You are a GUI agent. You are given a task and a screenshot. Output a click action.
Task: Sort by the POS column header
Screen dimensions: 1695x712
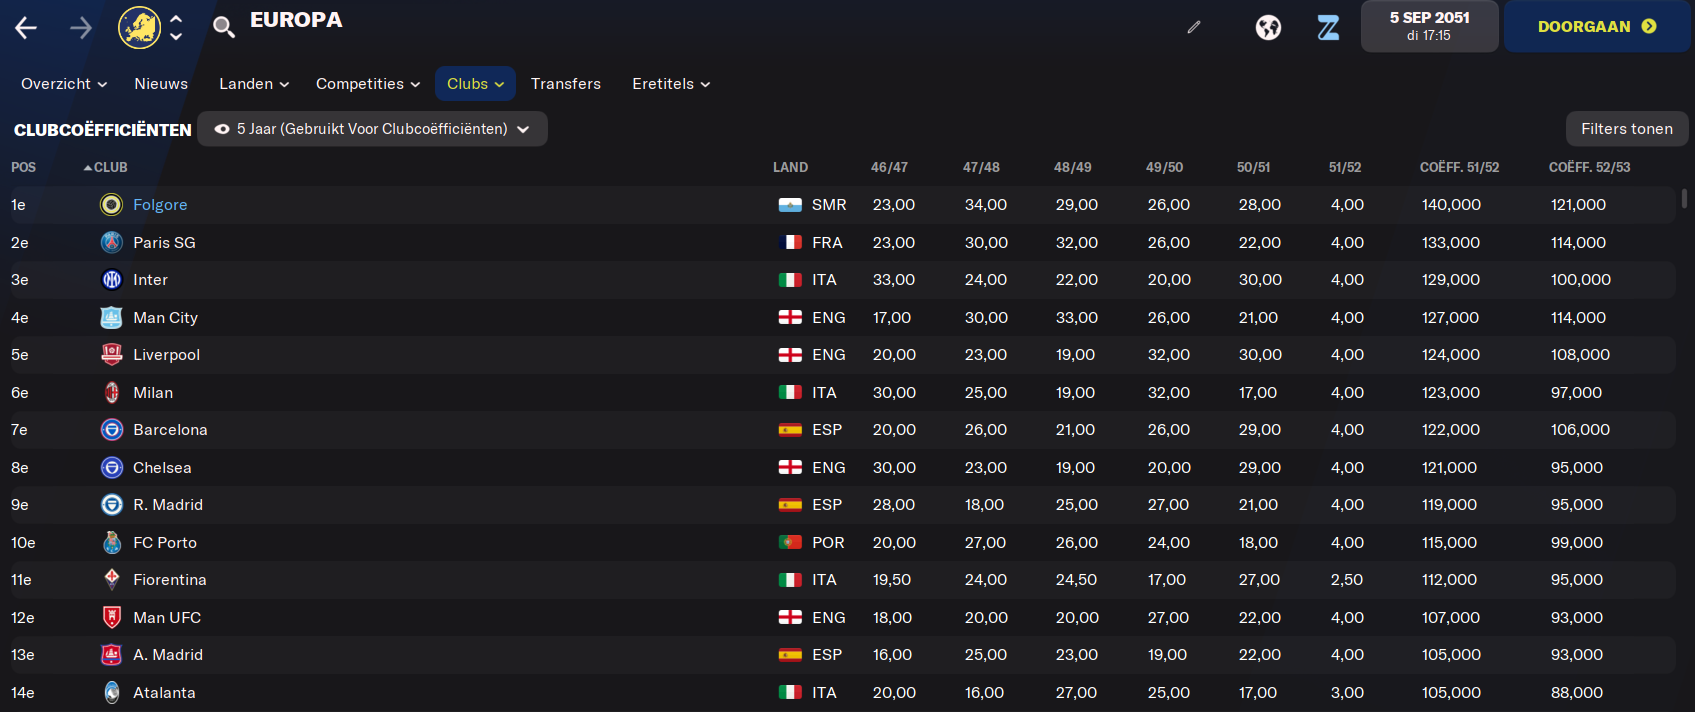click(x=23, y=167)
